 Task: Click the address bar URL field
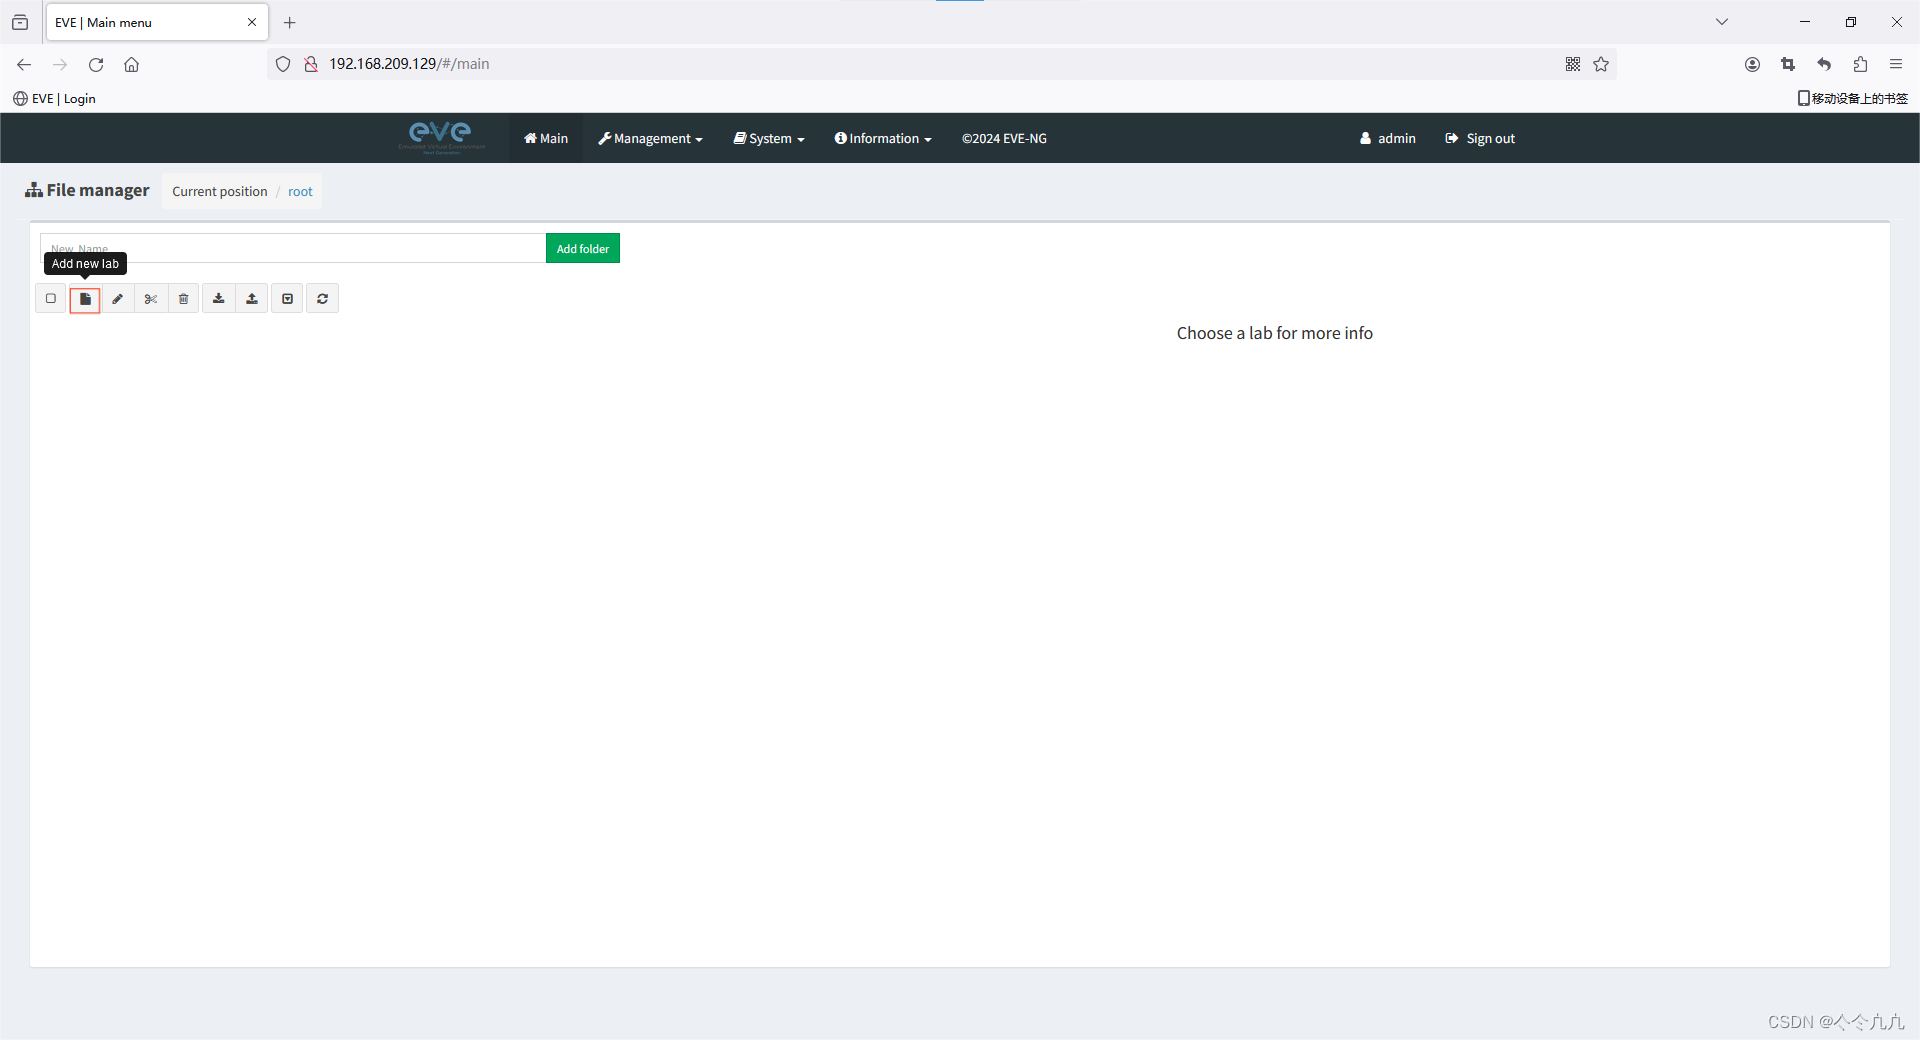click(x=940, y=64)
